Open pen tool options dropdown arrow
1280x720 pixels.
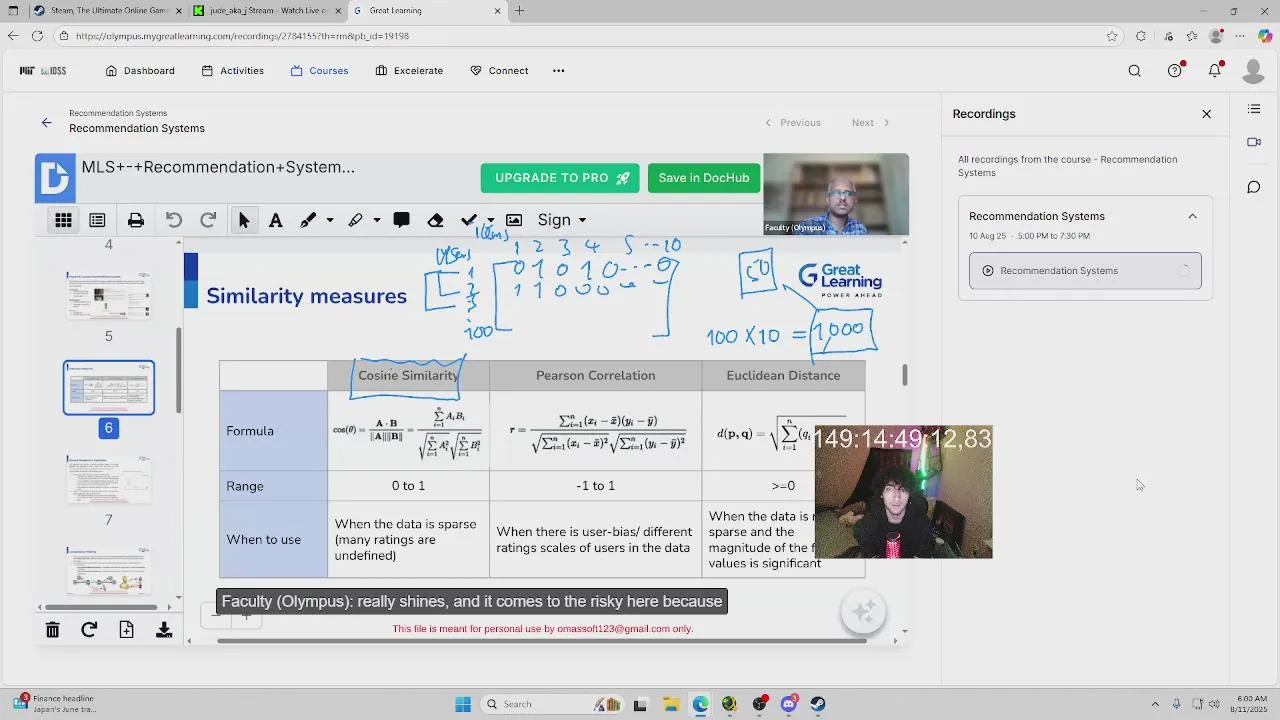click(x=330, y=220)
